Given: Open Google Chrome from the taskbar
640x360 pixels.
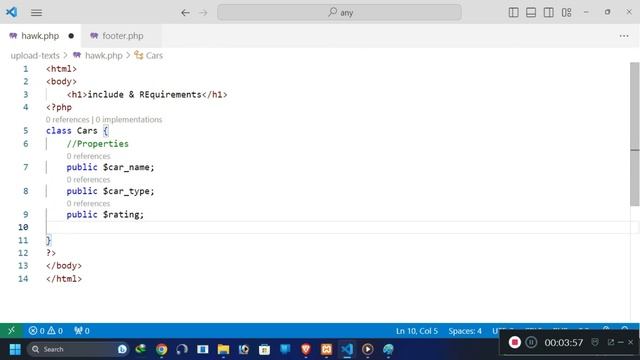Looking at the screenshot, I should pyautogui.click(x=162, y=349).
